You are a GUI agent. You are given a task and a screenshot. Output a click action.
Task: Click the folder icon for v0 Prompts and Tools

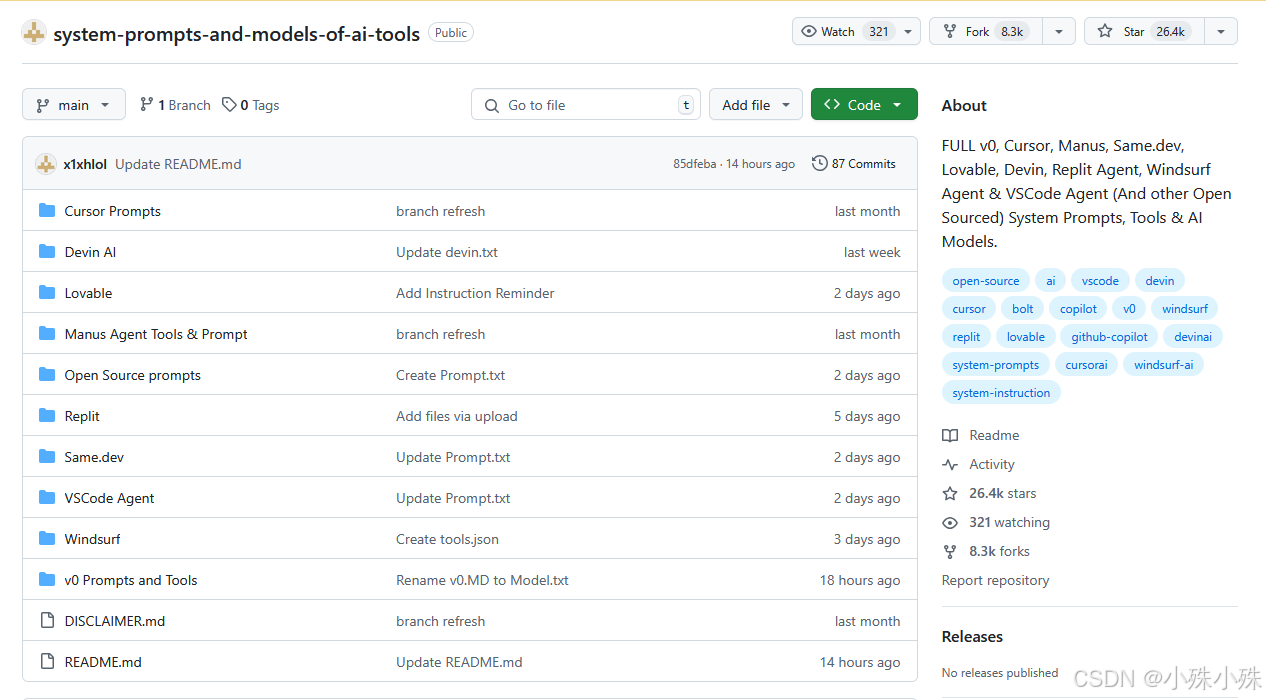click(47, 580)
